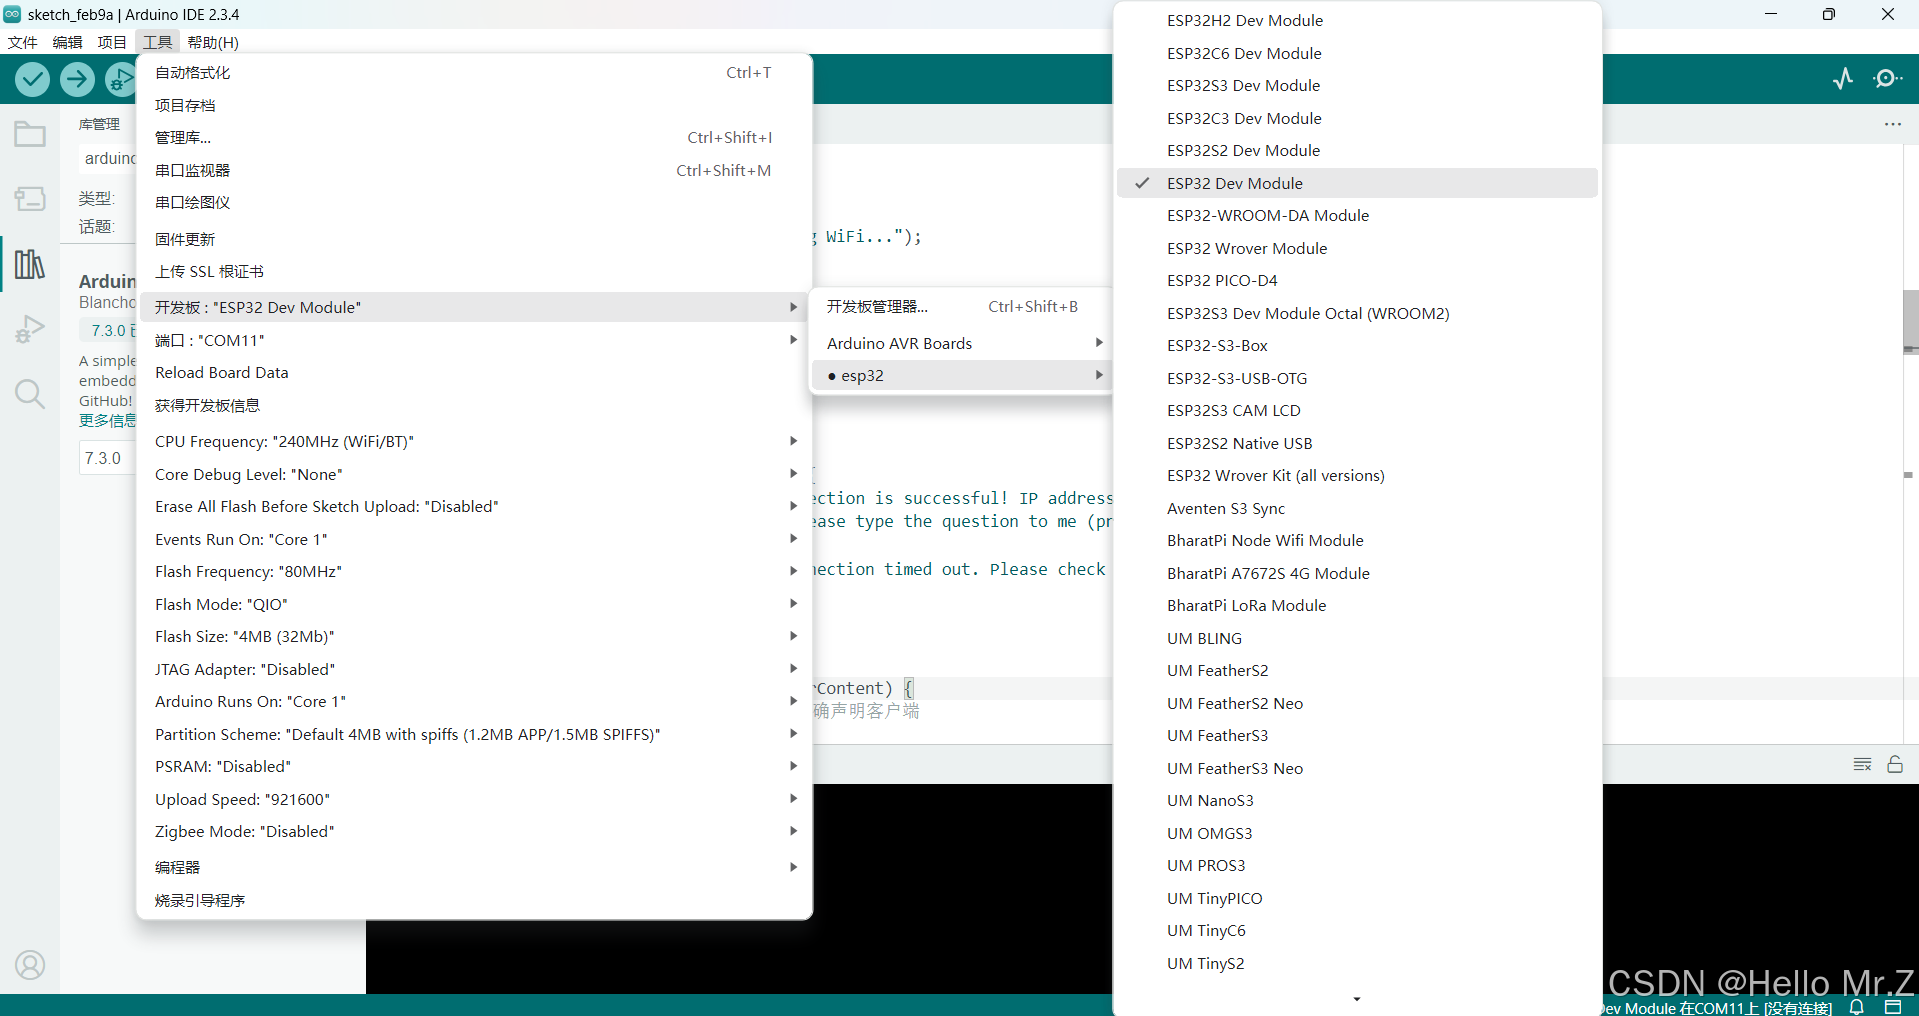Image resolution: width=1919 pixels, height=1016 pixels.
Task: Expand the 开发板 ESP32 Dev Module submenu
Action: [474, 307]
